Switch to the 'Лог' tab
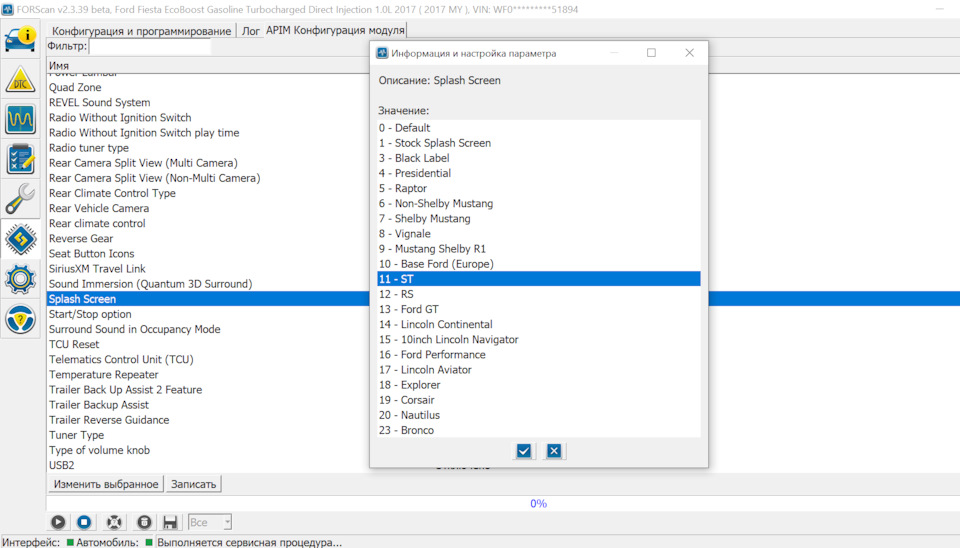The image size is (960, 548). tap(250, 31)
